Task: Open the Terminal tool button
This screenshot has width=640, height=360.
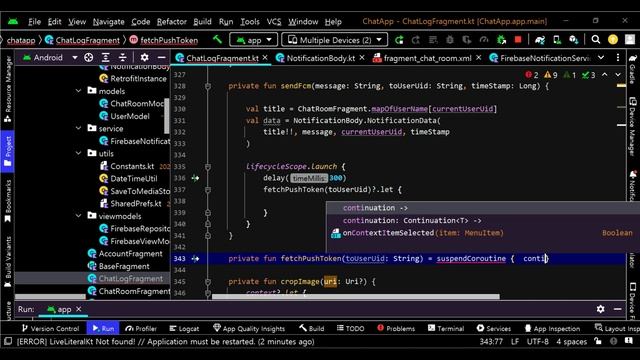Action: click(446, 328)
